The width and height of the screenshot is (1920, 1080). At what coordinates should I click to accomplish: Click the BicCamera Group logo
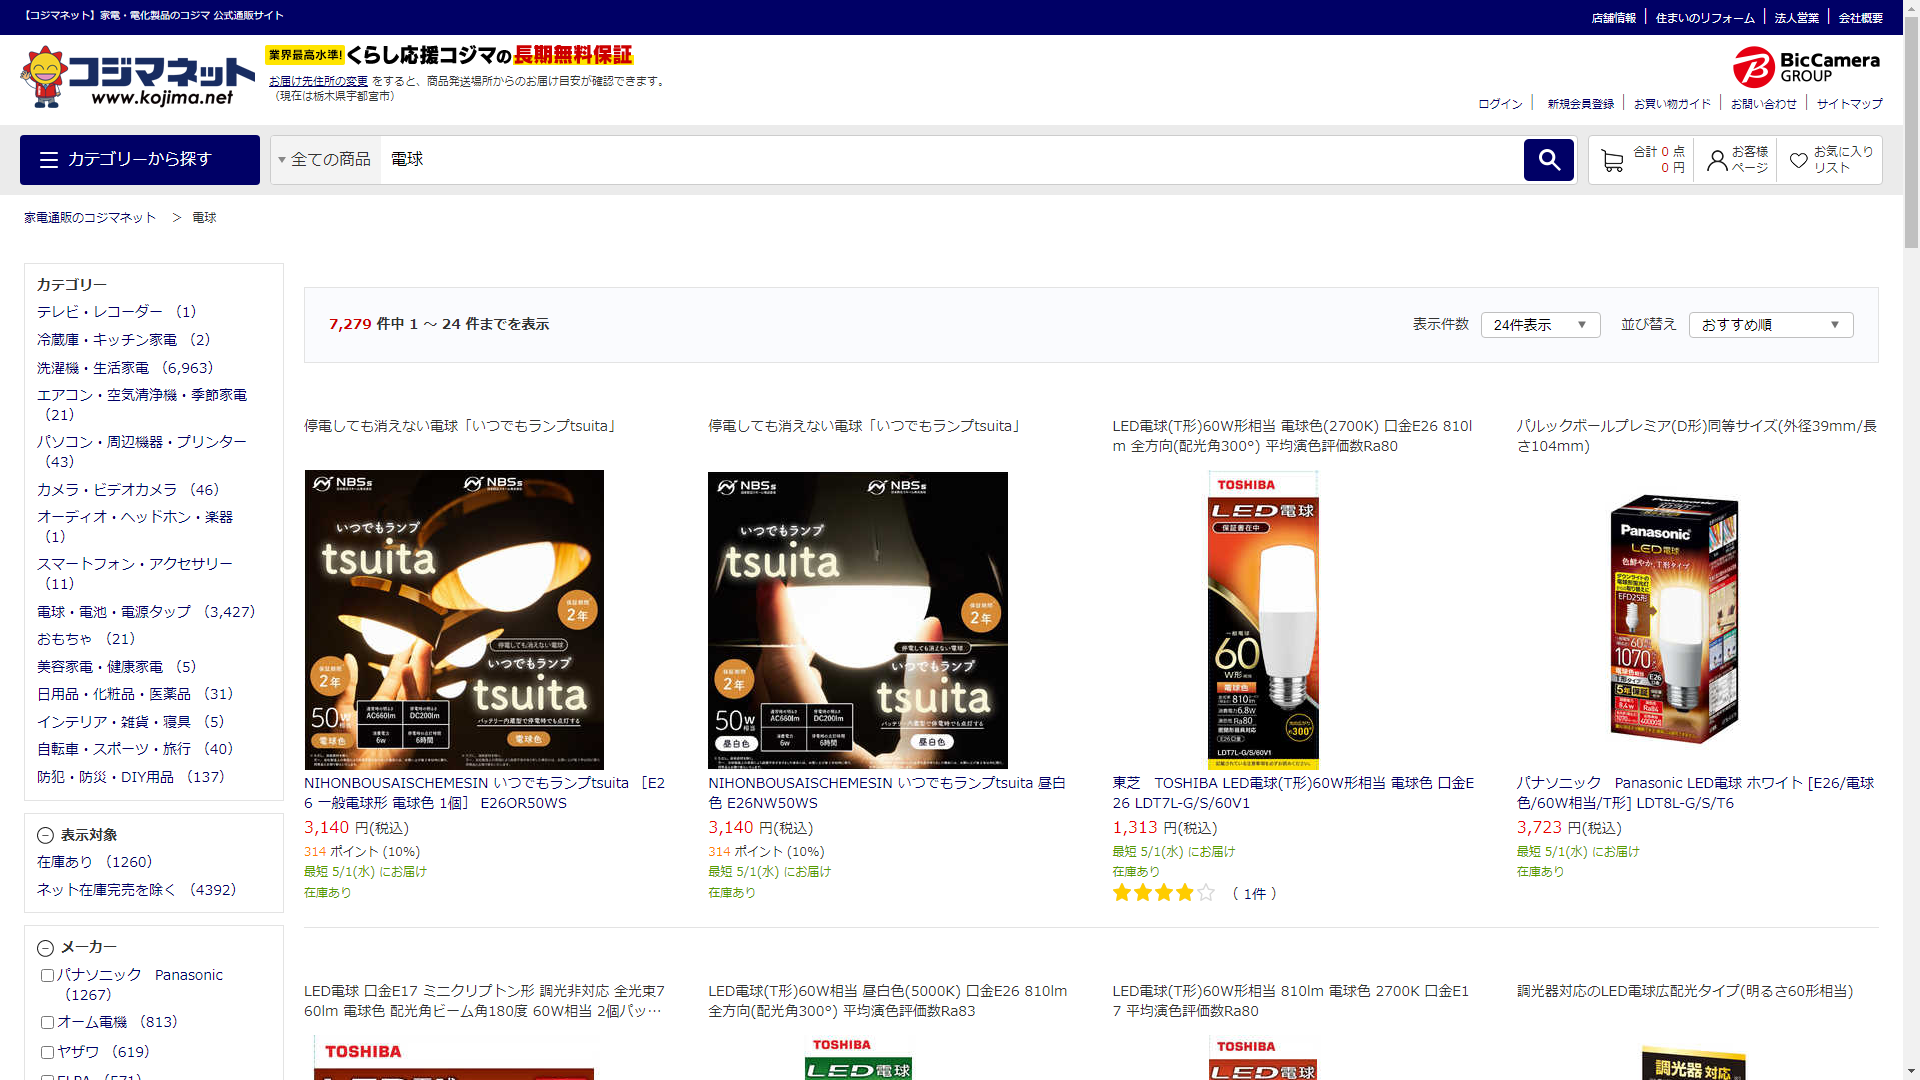coord(1806,67)
